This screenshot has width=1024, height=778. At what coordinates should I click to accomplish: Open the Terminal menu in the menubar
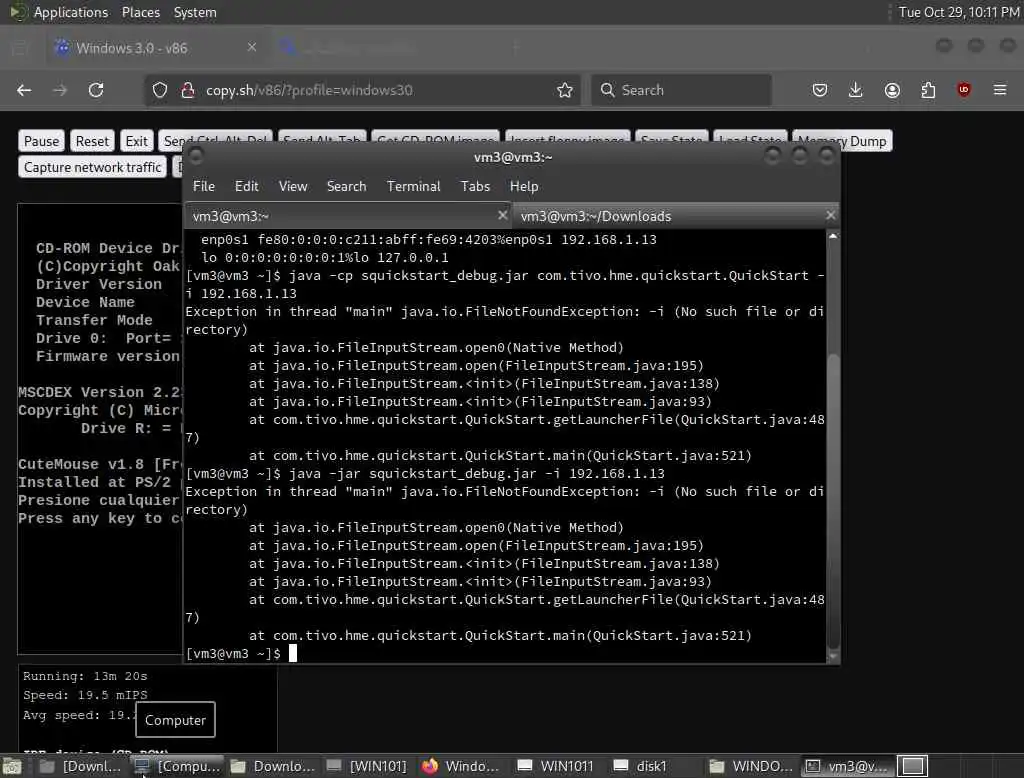(413, 186)
